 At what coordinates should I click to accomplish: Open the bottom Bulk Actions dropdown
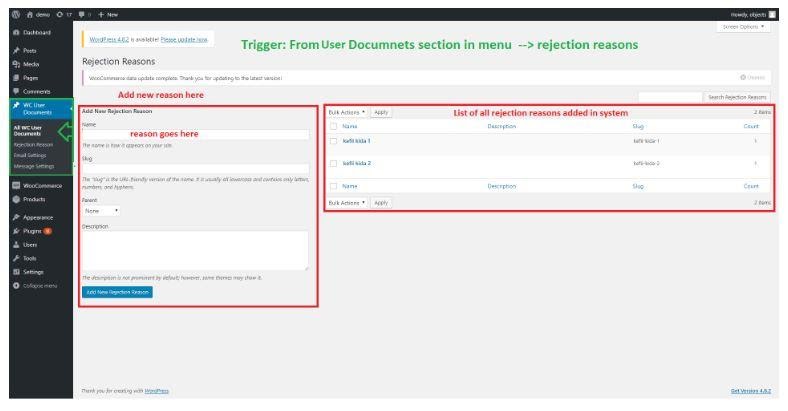[x=347, y=203]
